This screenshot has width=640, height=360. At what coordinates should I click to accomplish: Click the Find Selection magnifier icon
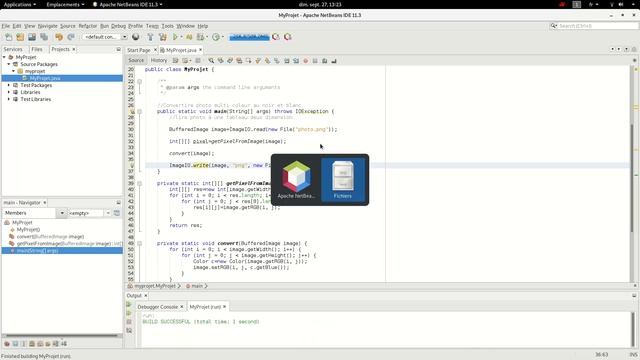click(211, 61)
